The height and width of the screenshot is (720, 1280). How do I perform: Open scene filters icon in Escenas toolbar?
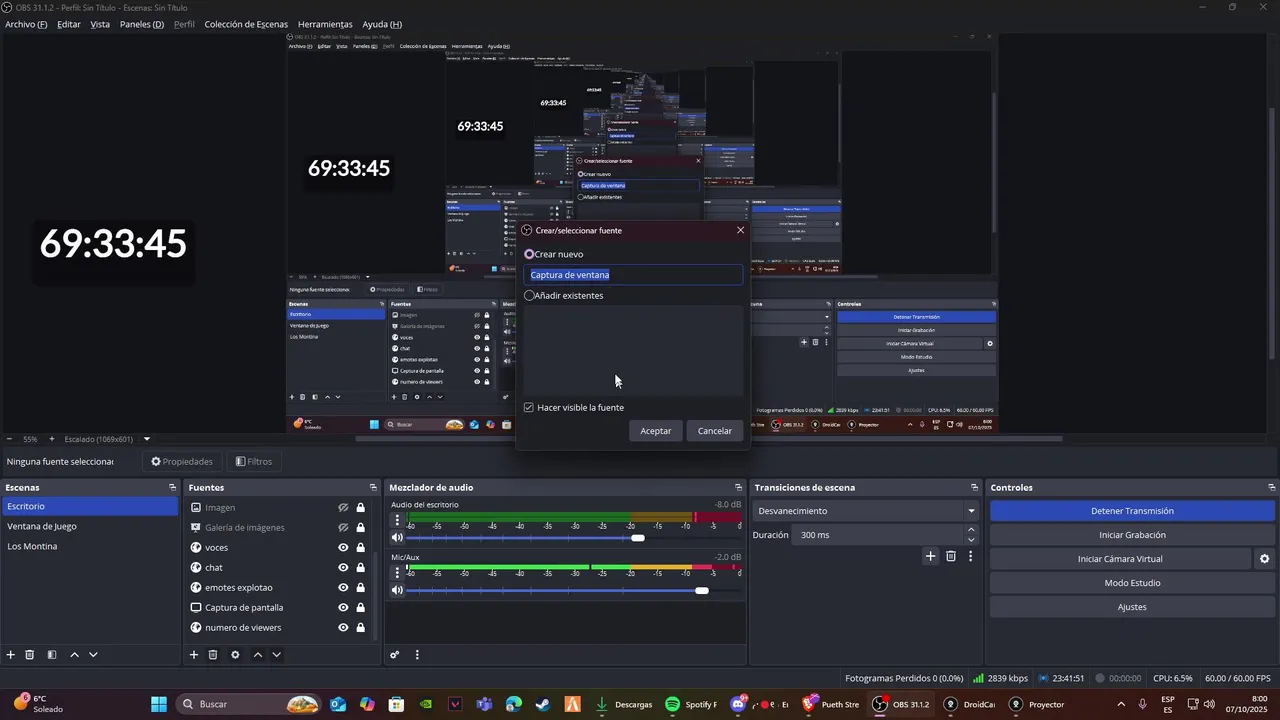pos(52,655)
